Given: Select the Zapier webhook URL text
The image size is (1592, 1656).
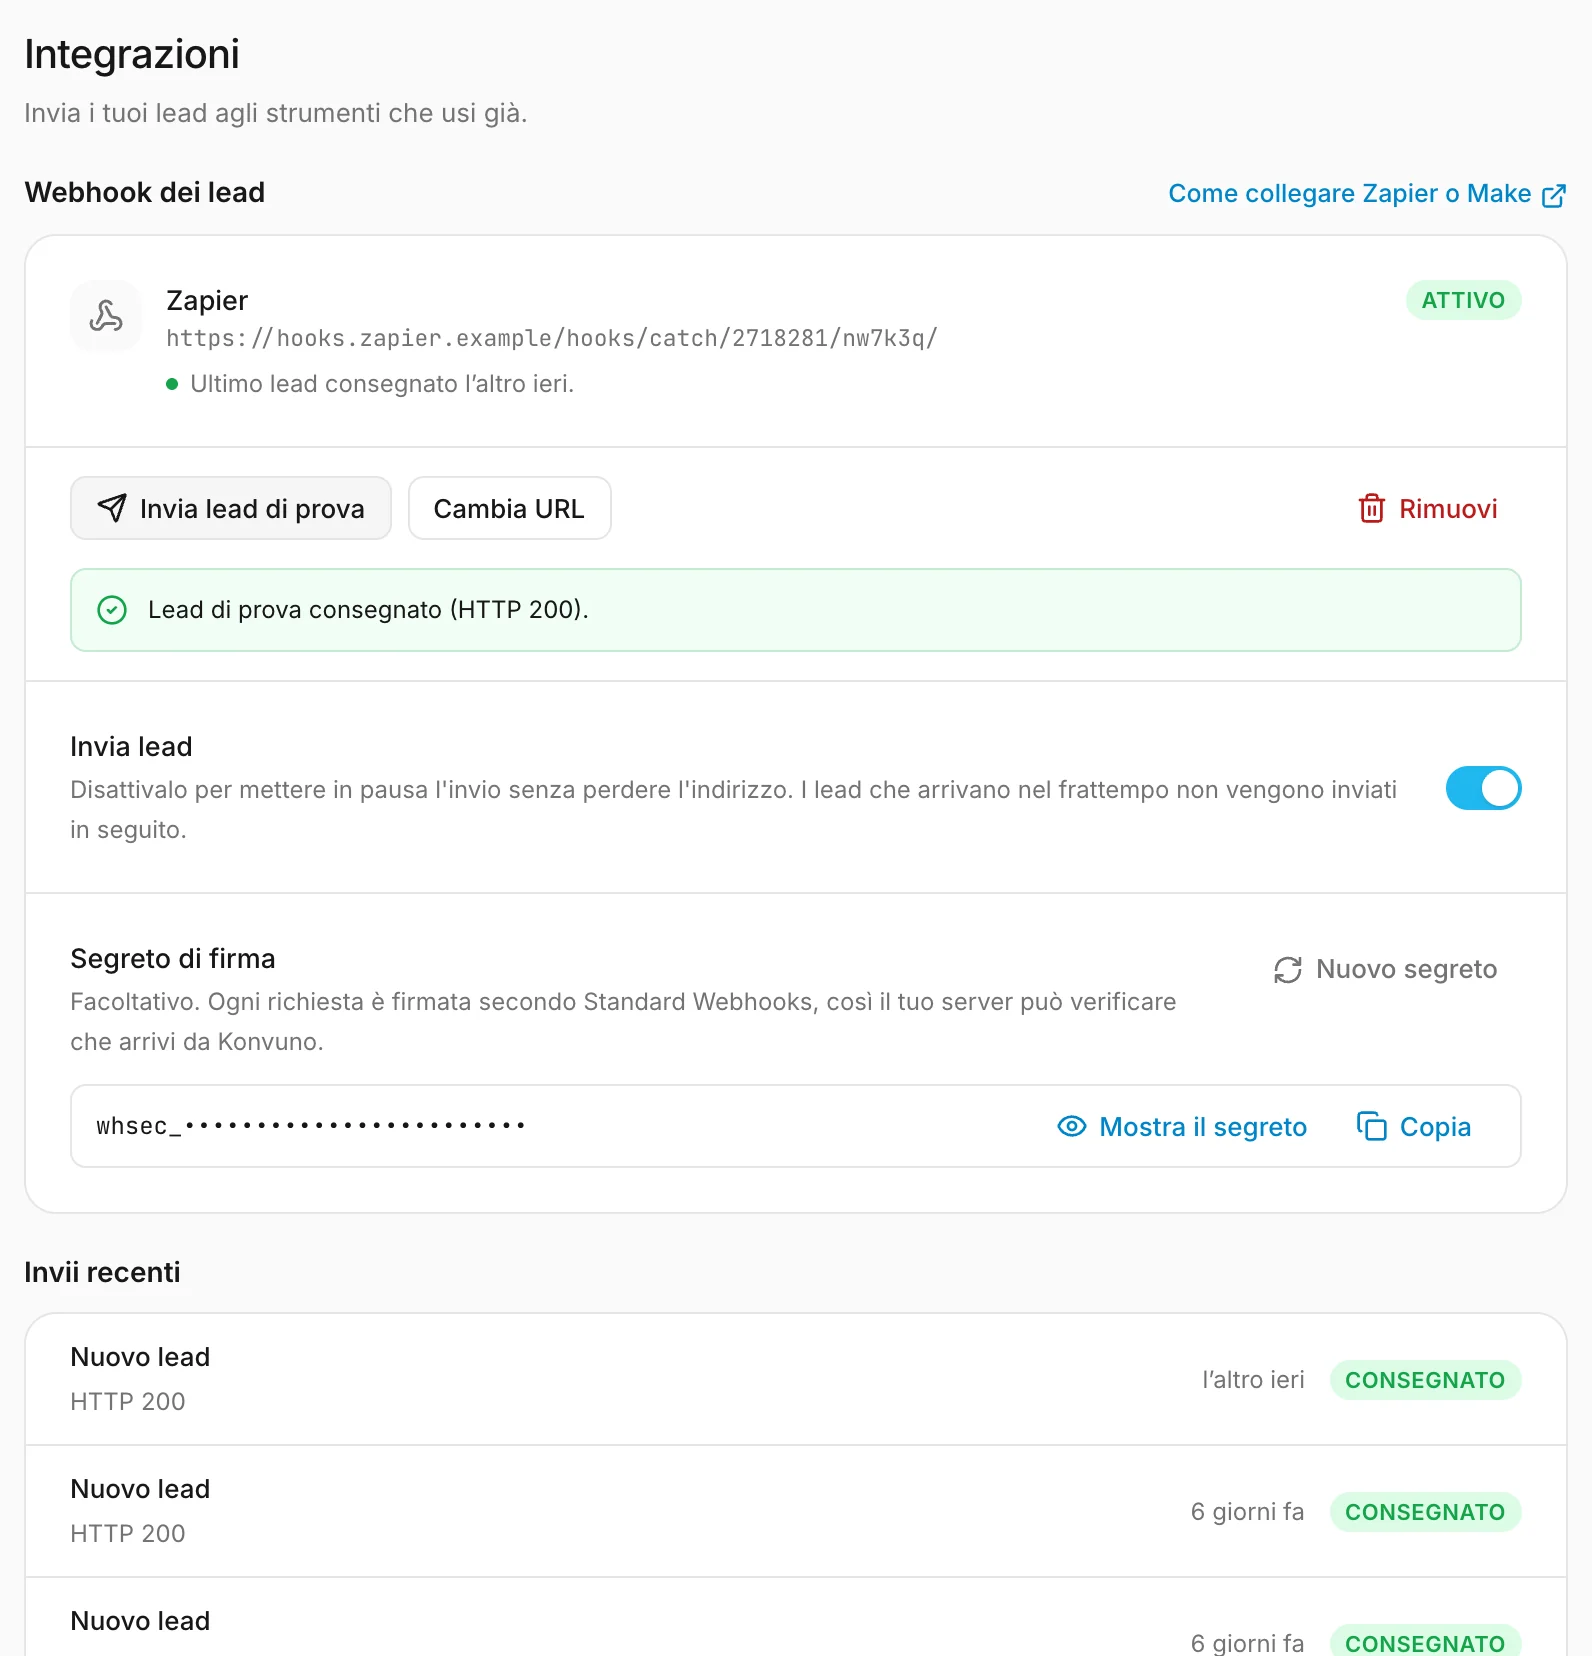Looking at the screenshot, I should point(552,338).
